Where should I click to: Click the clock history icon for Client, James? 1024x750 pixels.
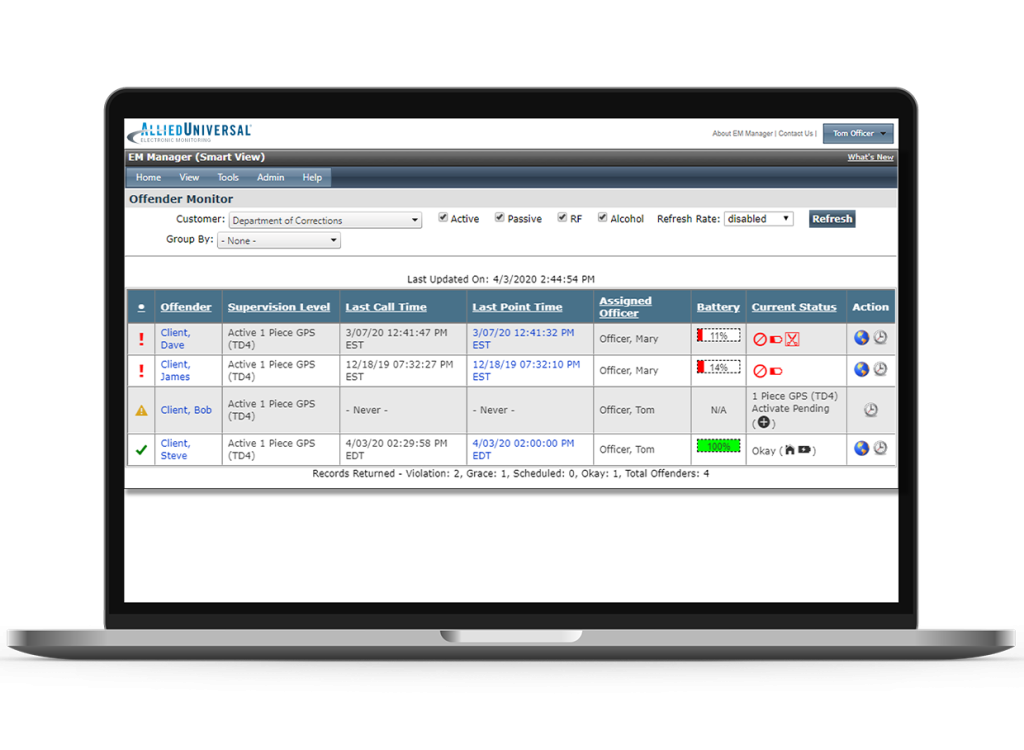[x=879, y=369]
